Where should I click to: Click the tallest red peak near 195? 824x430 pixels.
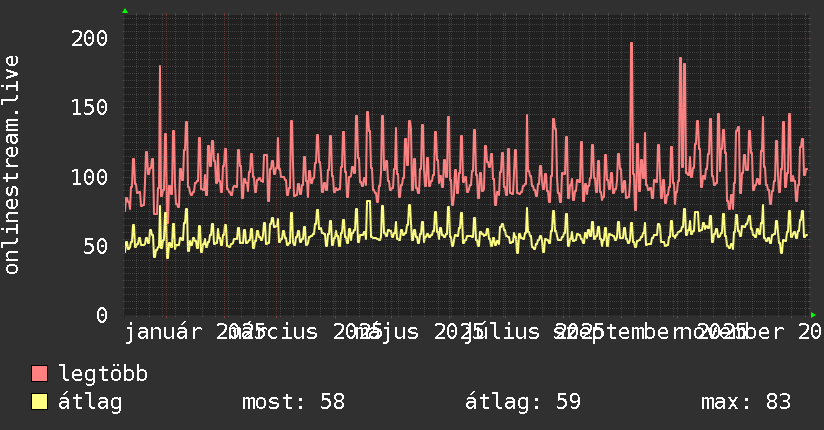pos(631,44)
